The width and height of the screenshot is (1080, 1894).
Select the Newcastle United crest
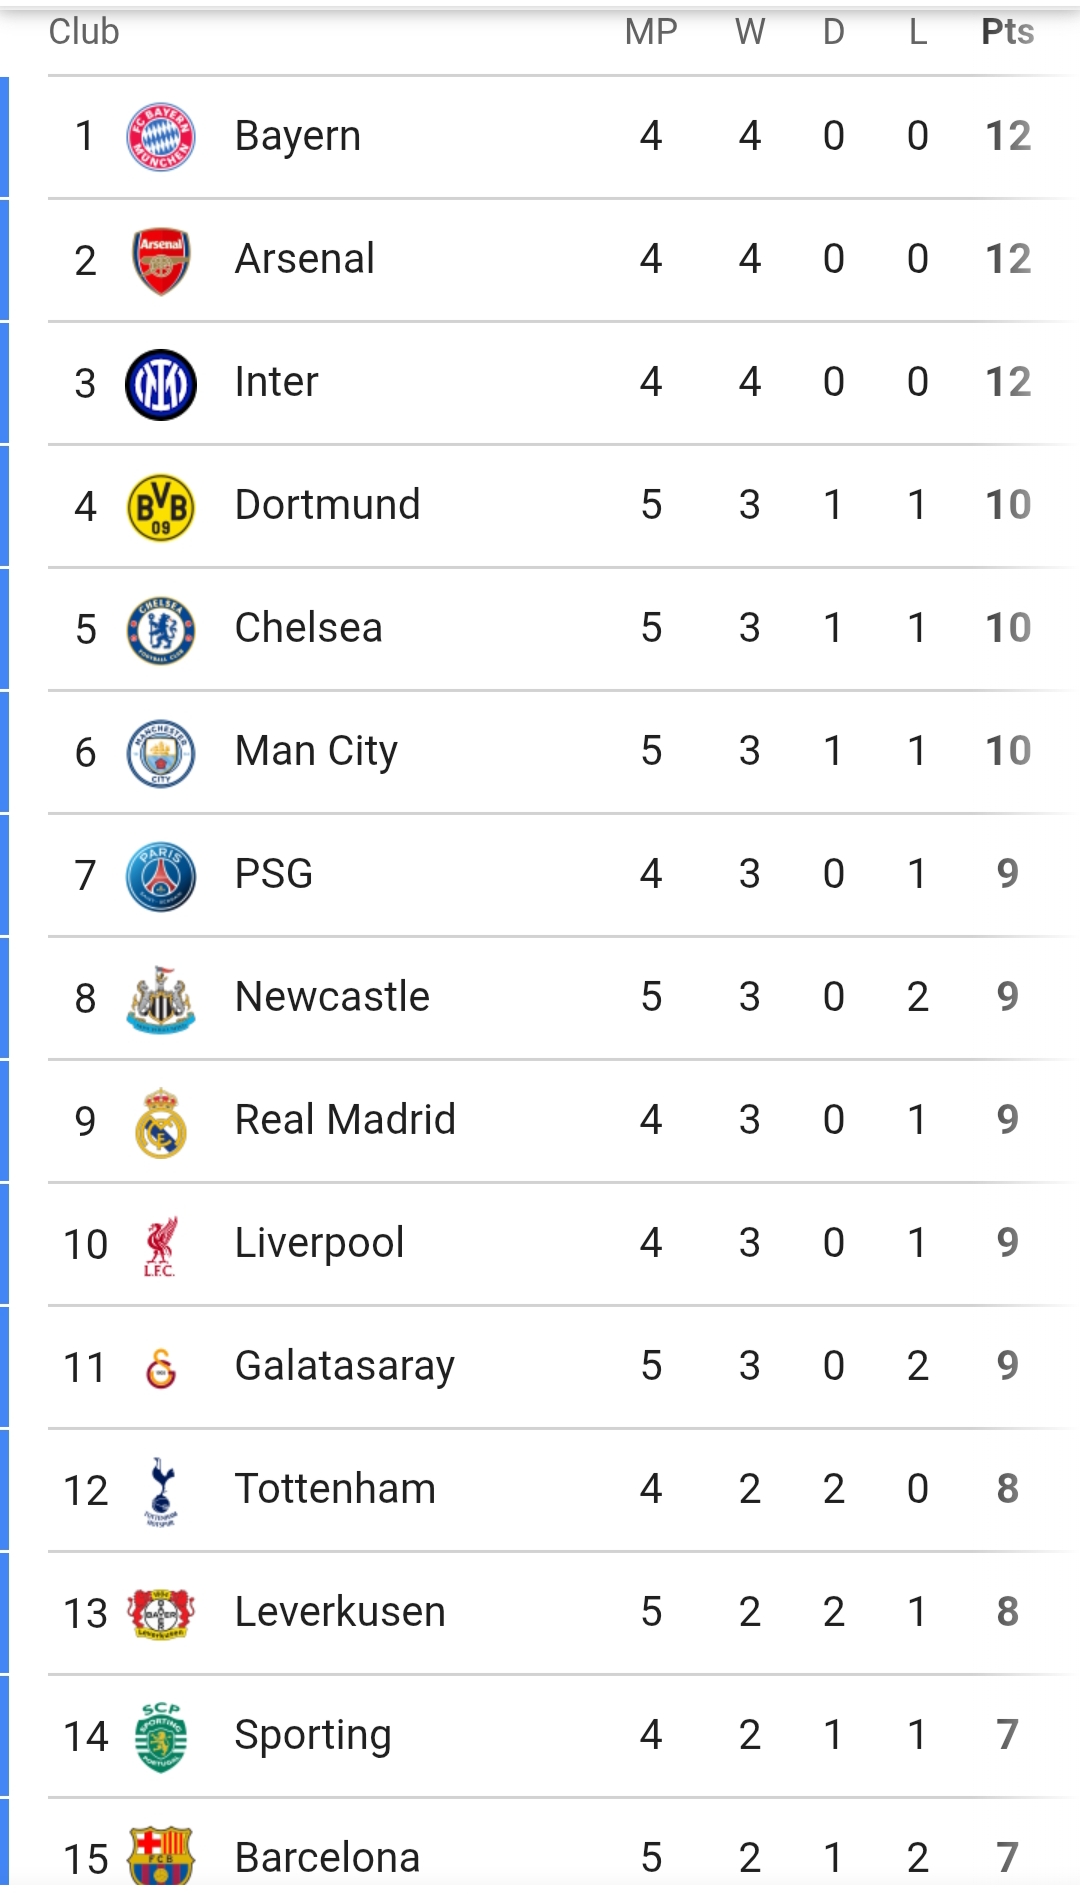160,999
